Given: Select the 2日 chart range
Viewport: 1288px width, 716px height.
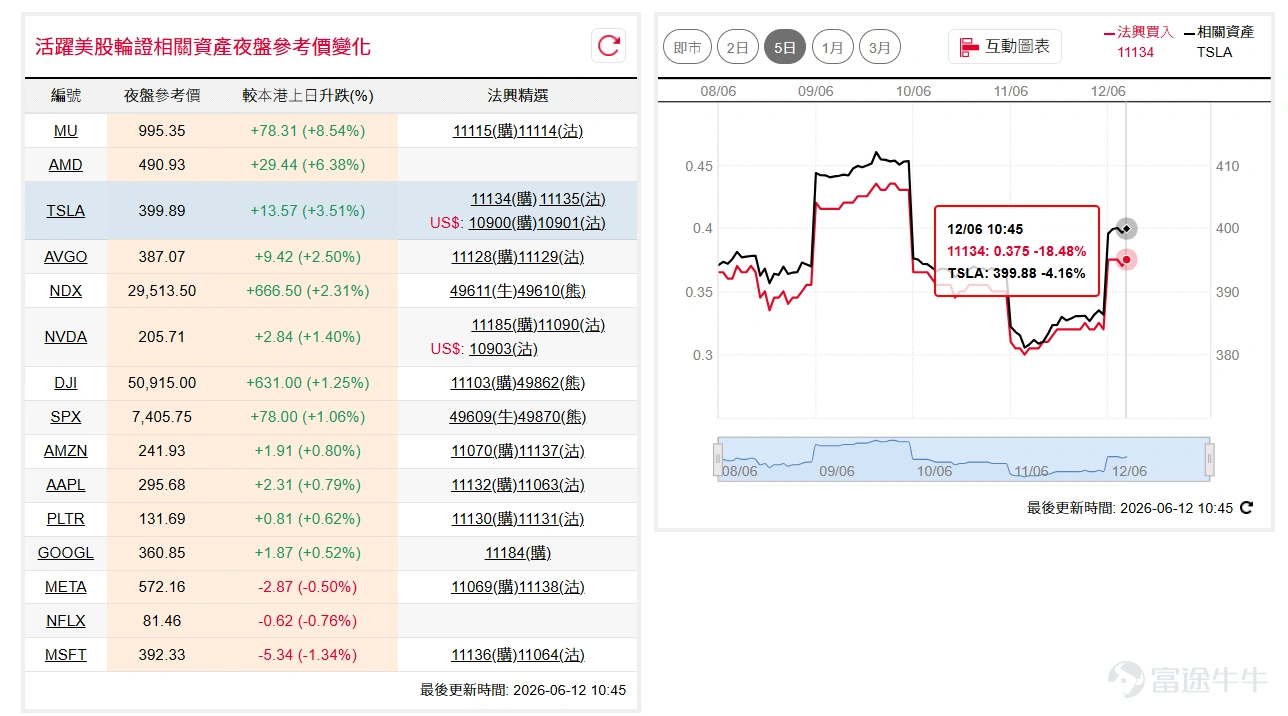Looking at the screenshot, I should click(x=738, y=47).
